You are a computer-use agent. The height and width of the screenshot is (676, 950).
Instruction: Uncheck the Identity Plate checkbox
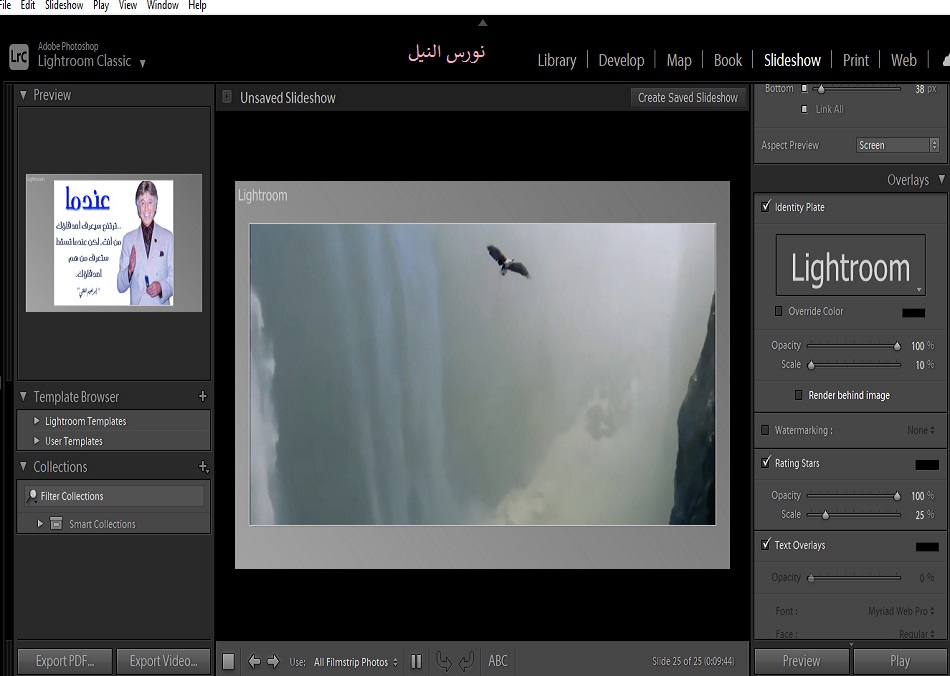point(766,207)
